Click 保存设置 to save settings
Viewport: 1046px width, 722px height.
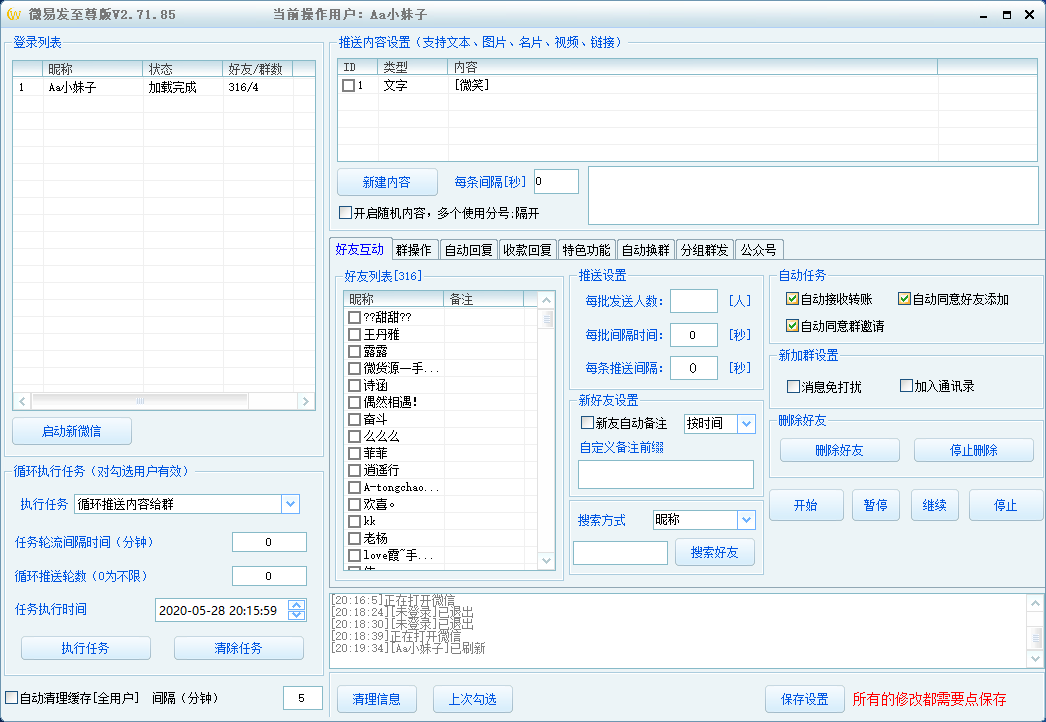(x=804, y=699)
